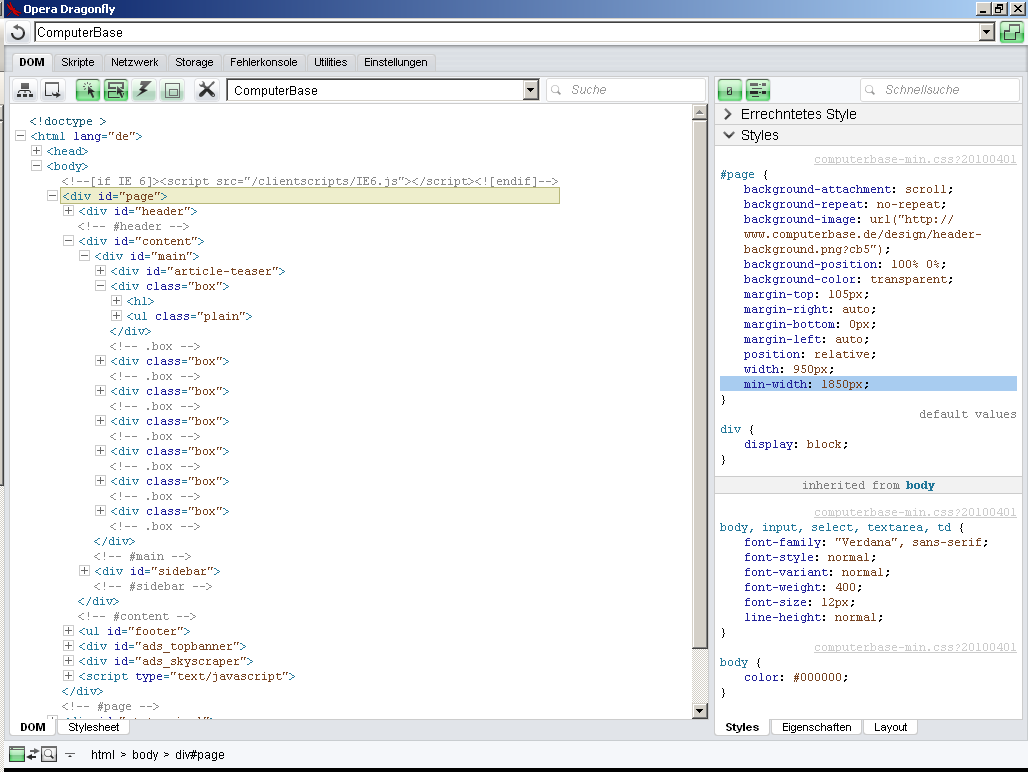Click the reload icon beside the top ComputerBase field
1028x772 pixels.
tap(18, 32)
